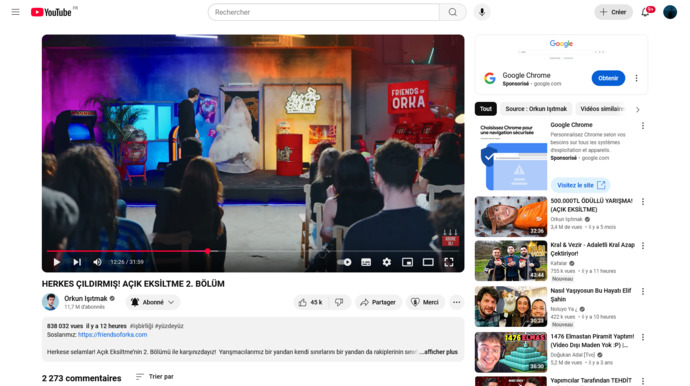Skip to the next video

(77, 262)
